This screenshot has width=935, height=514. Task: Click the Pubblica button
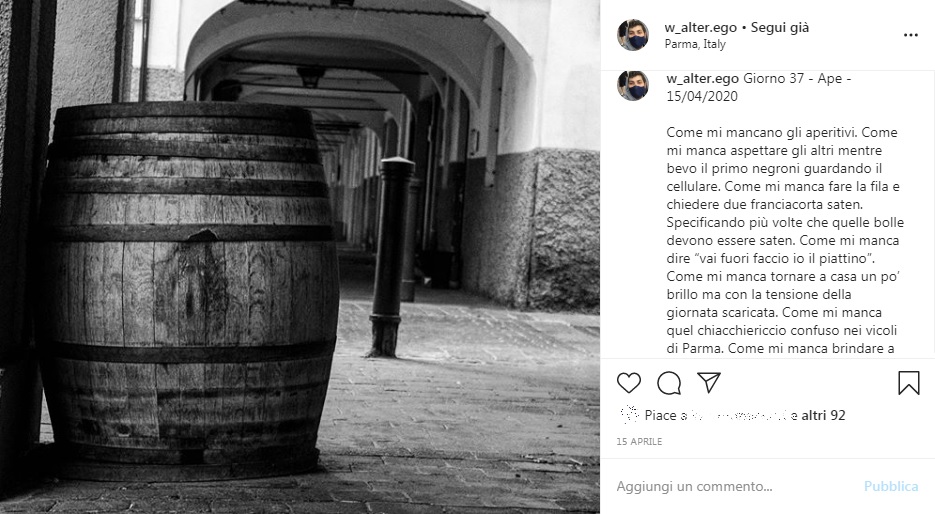(x=891, y=487)
